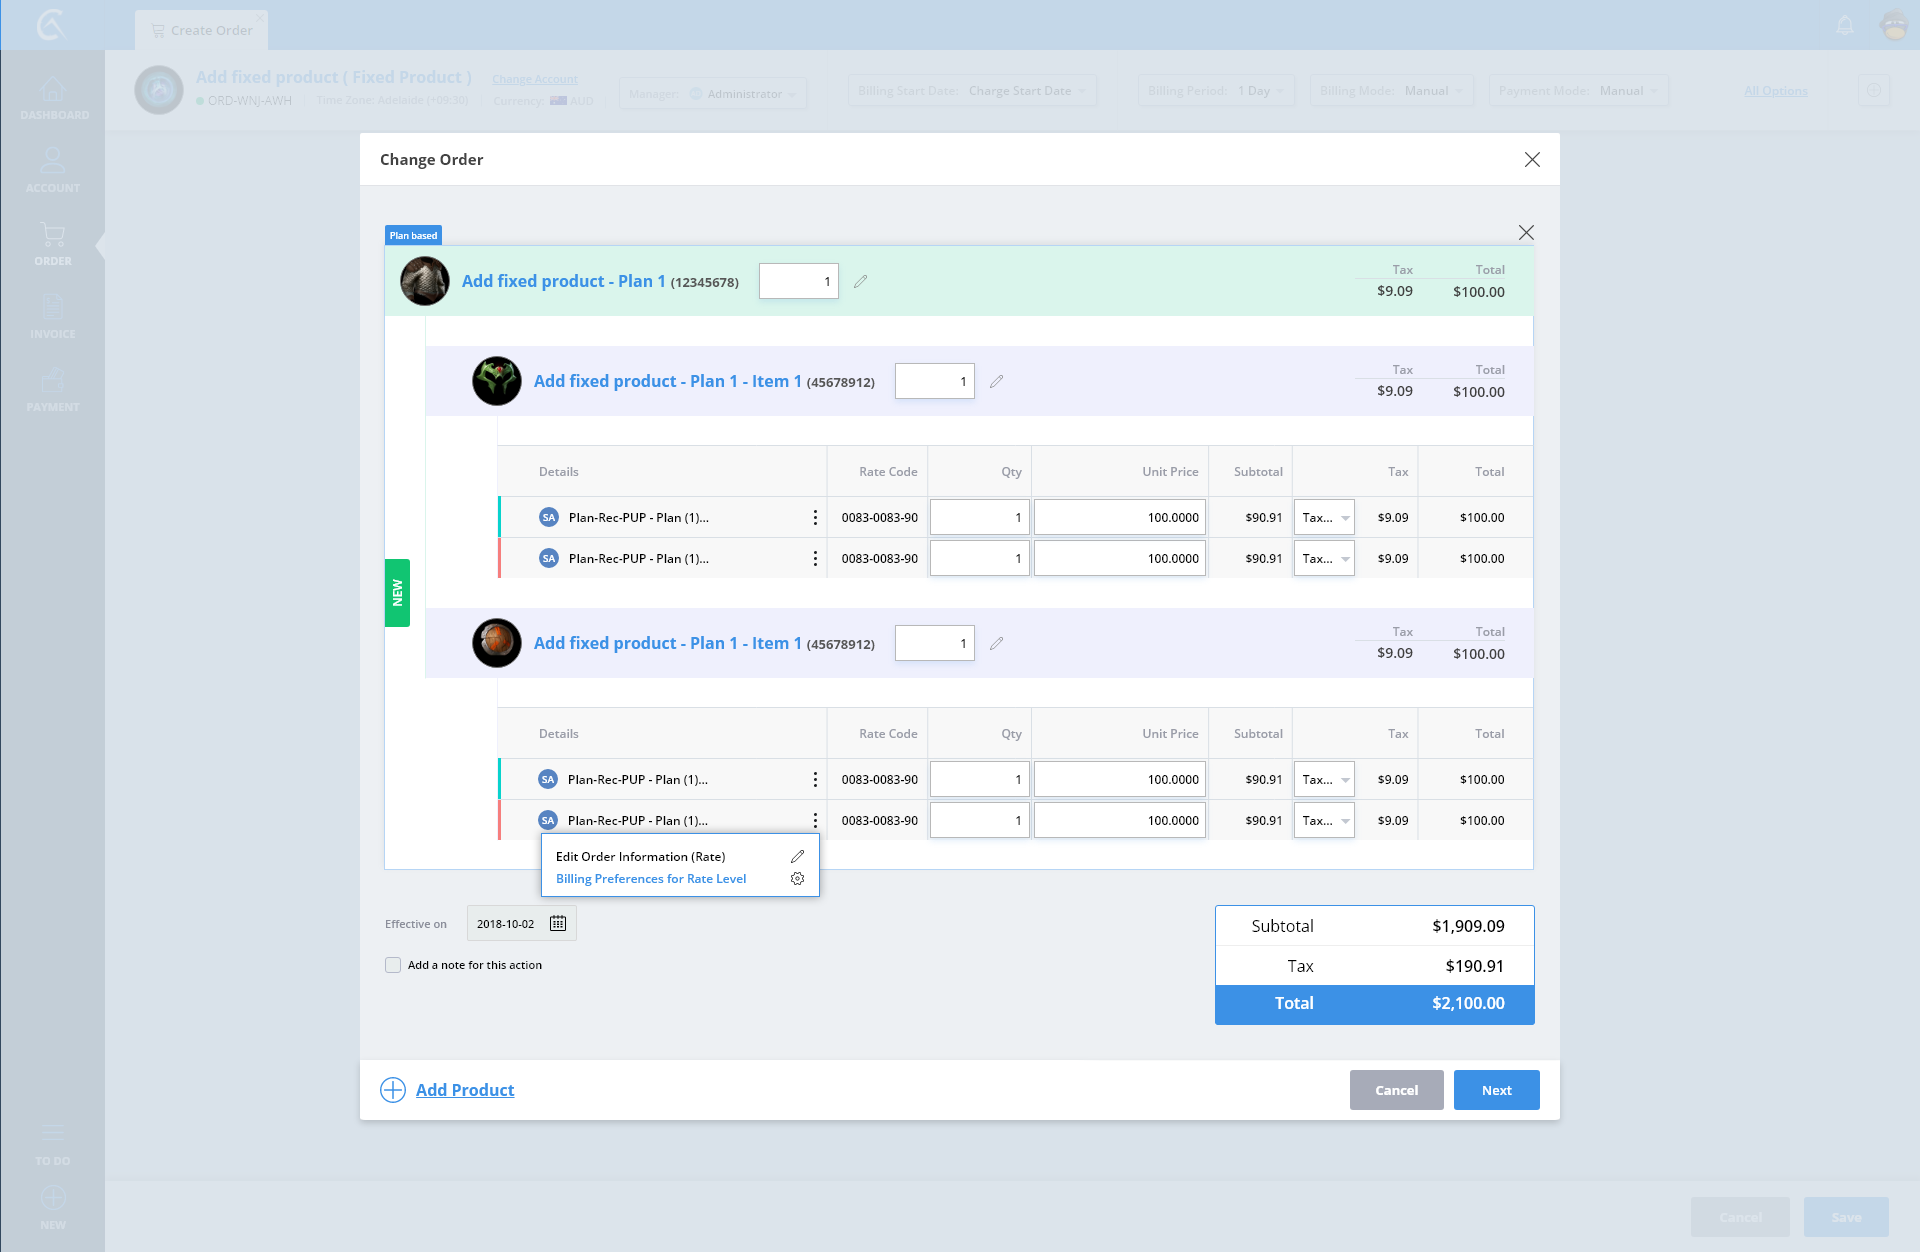Choose Billing Preferences for Rate Level
This screenshot has width=1920, height=1252.
[x=651, y=879]
